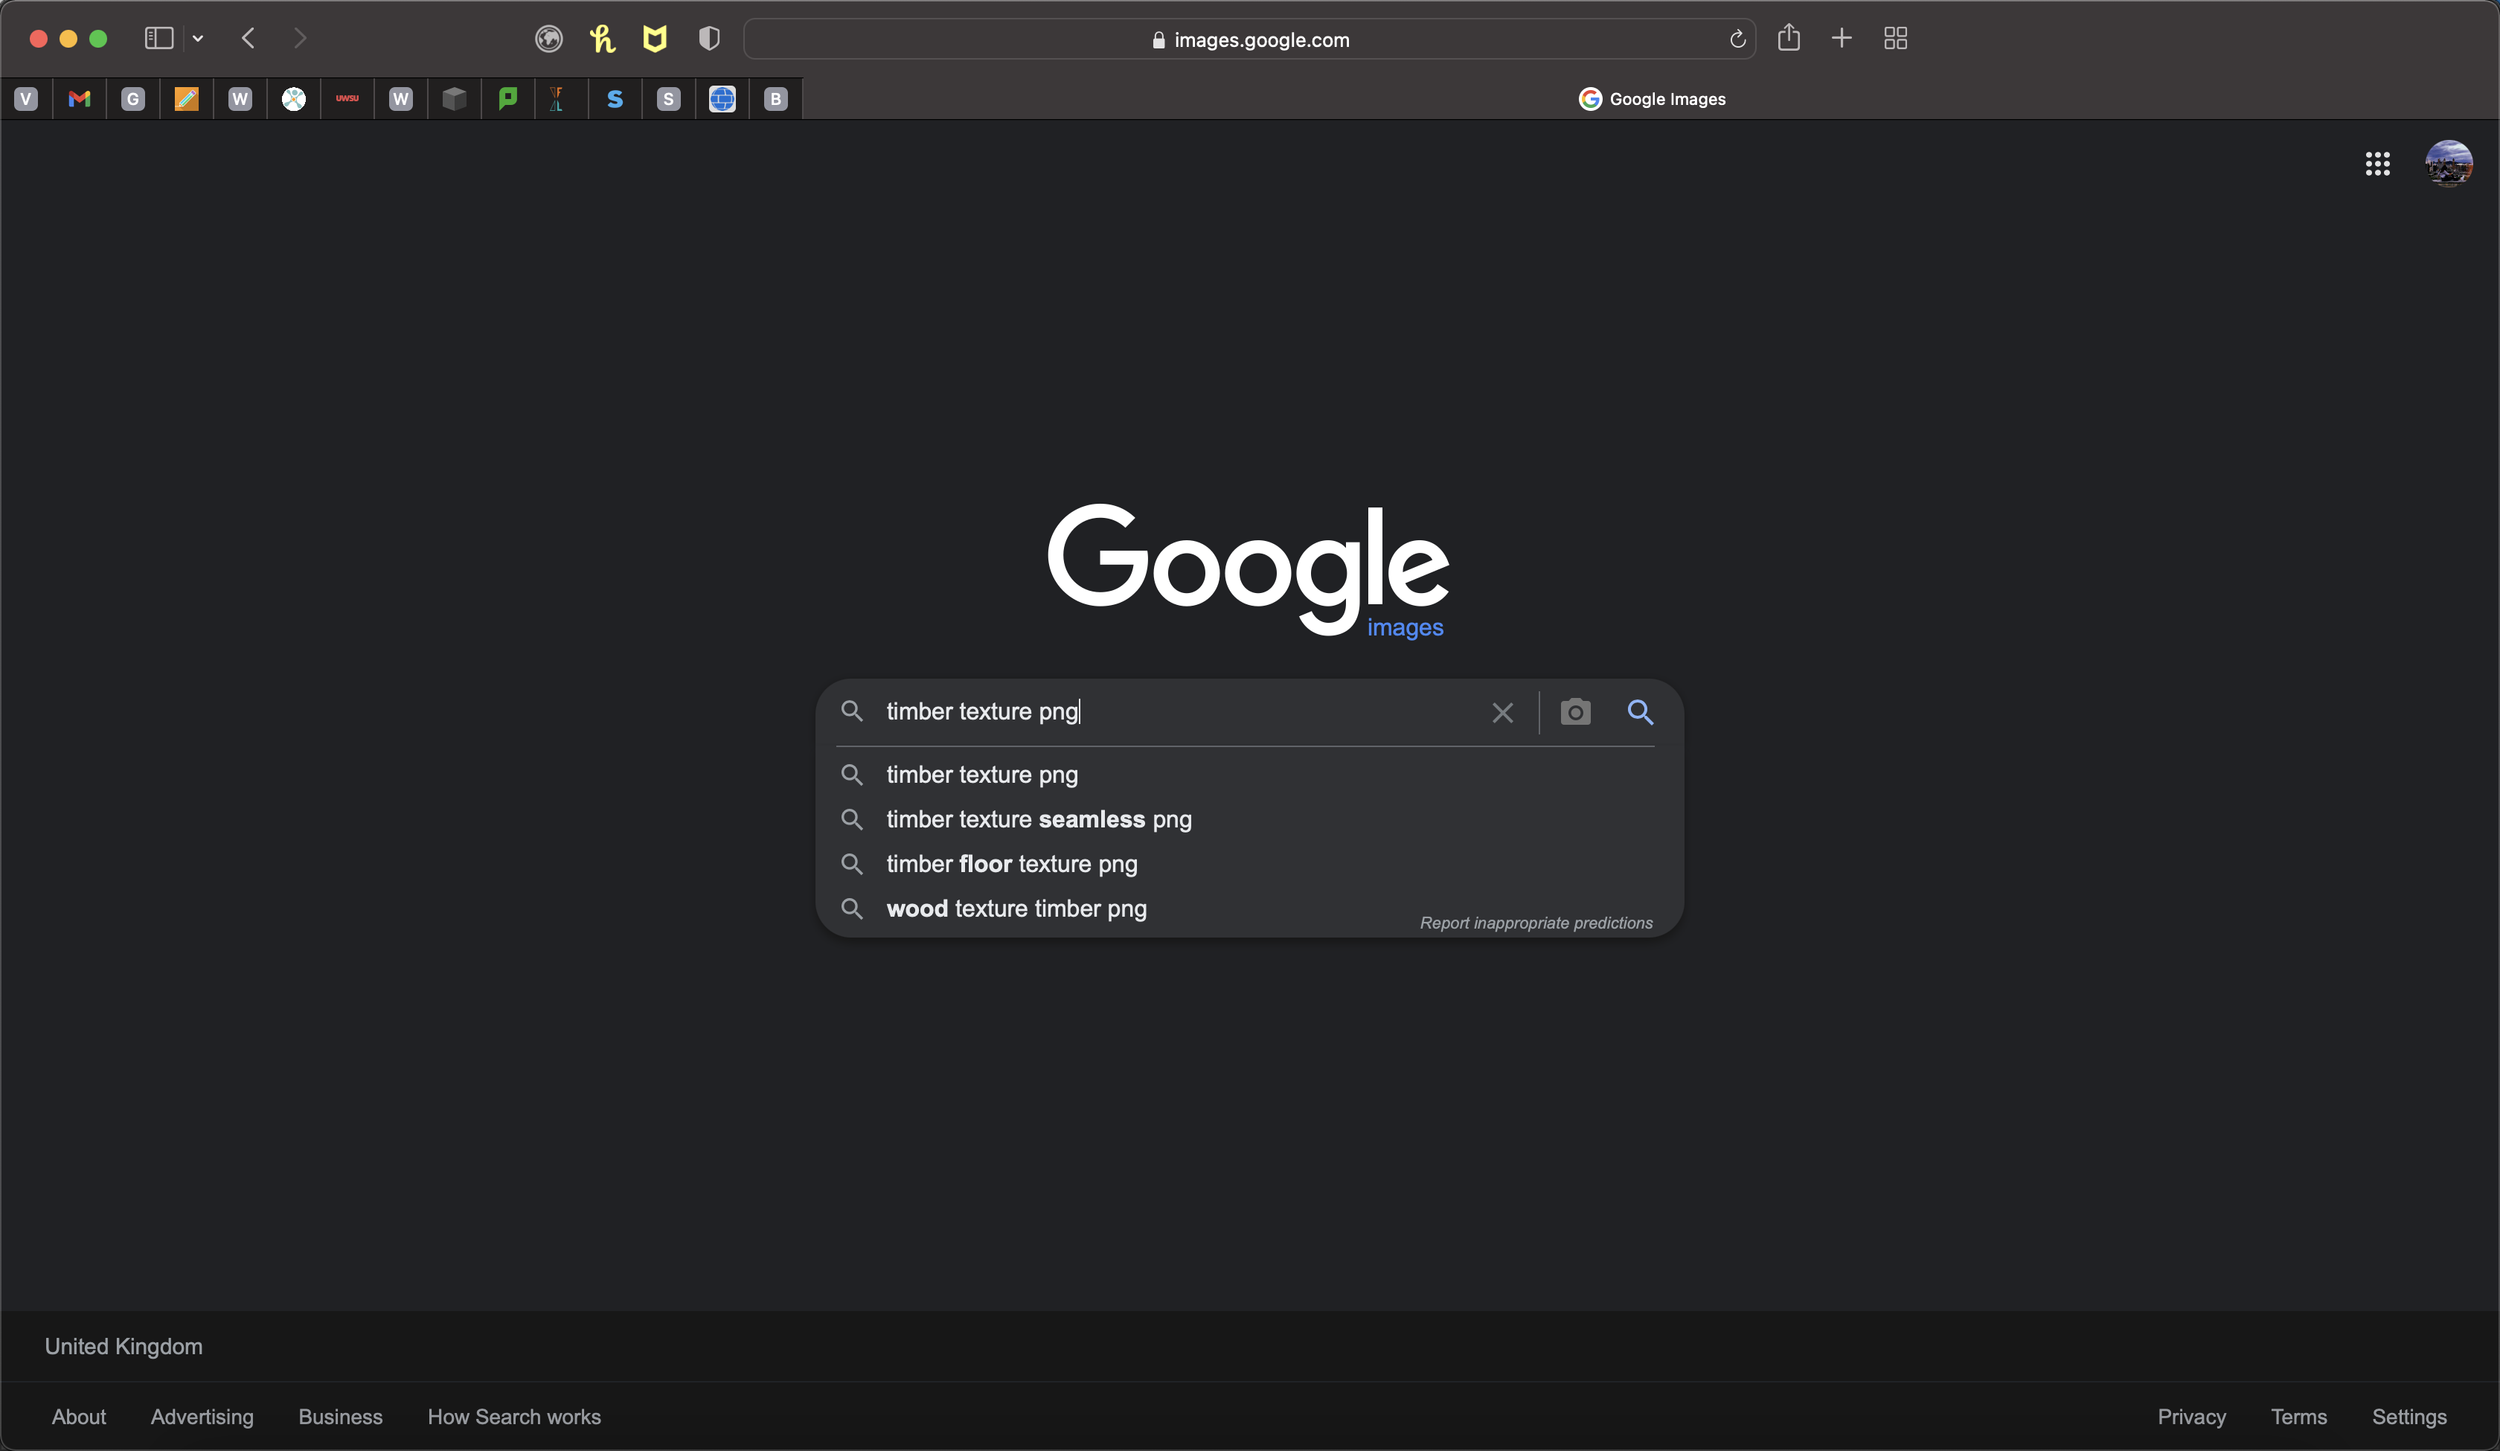Switch to the pinned blue S tab
Viewport: 2500px width, 1451px height.
point(615,98)
